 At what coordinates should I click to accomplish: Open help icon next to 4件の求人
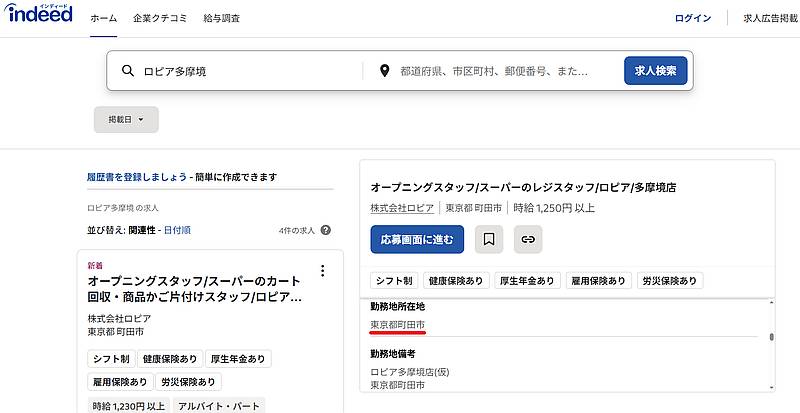[x=326, y=230]
